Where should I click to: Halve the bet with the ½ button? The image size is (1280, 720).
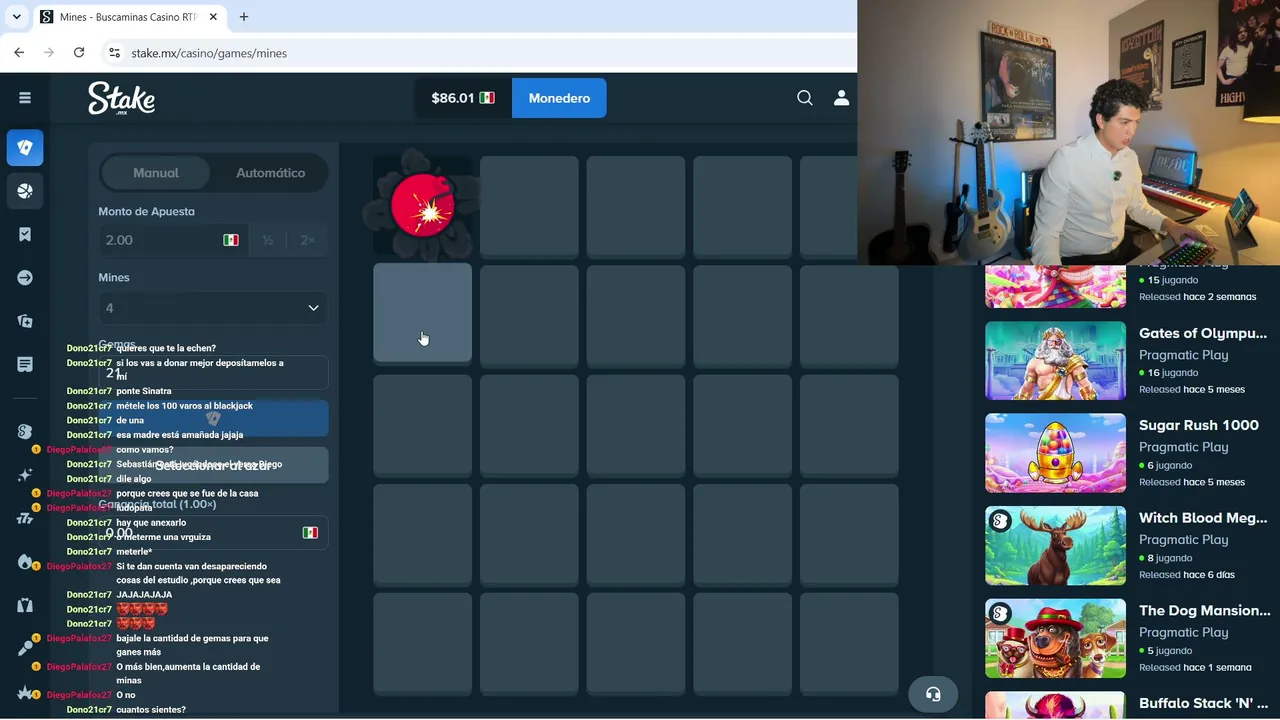tap(267, 240)
